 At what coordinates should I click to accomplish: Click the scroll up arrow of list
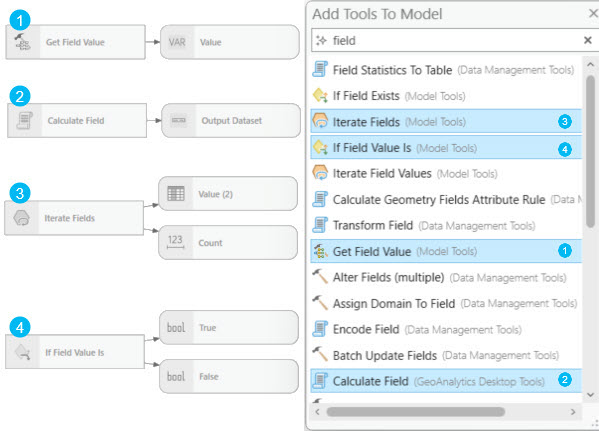click(590, 65)
